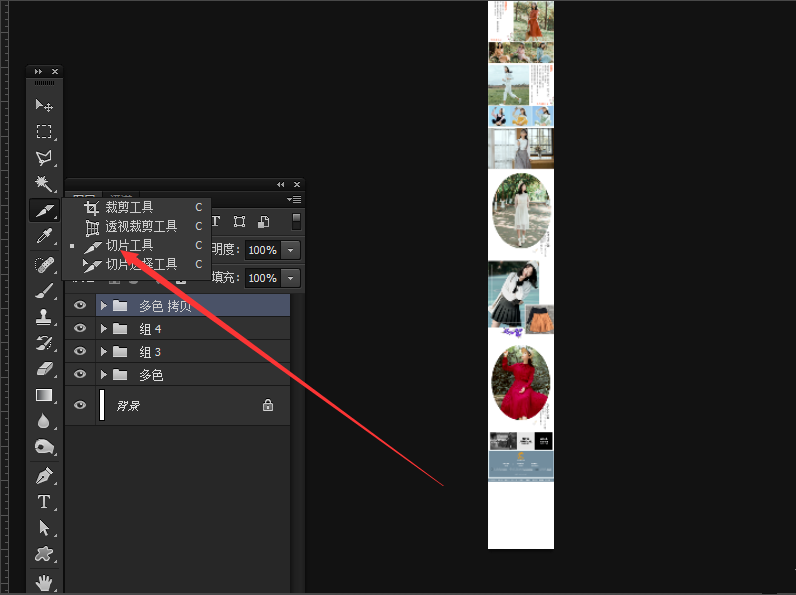Select the Hand tool
This screenshot has height=595, width=796.
click(x=44, y=583)
